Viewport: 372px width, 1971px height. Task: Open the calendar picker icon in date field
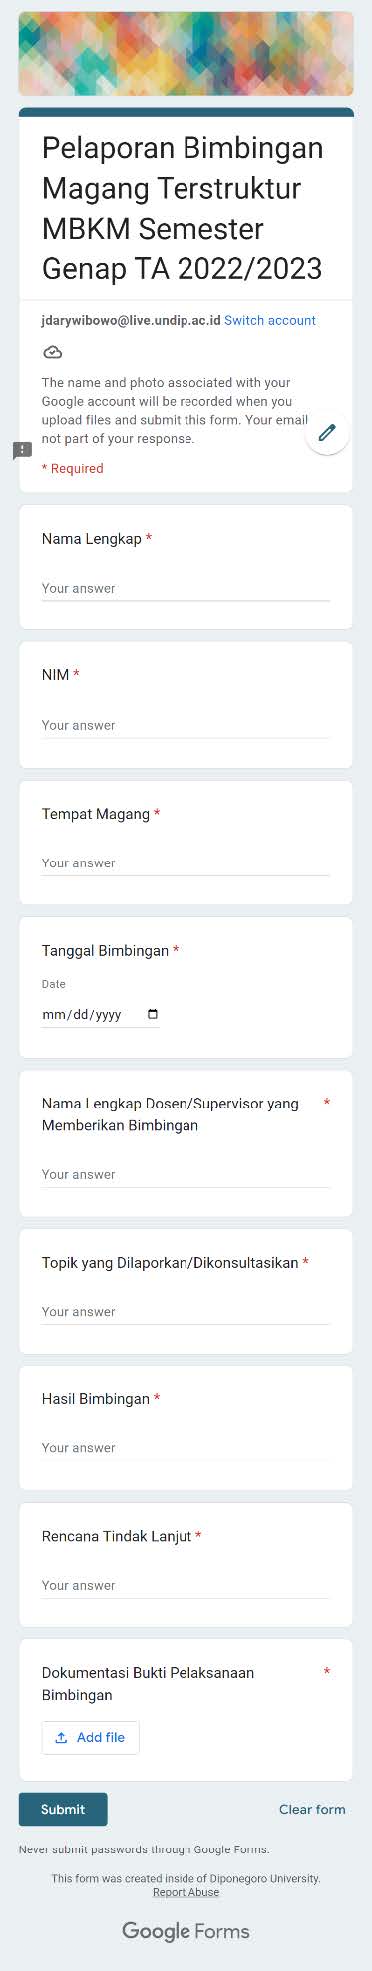(x=153, y=1014)
